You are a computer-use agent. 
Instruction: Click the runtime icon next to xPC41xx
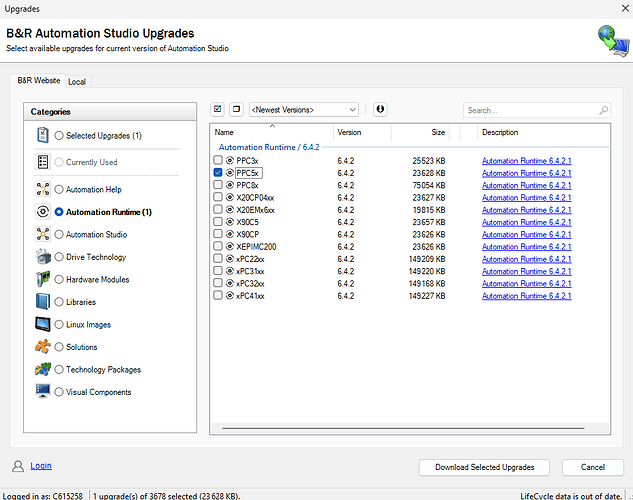pyautogui.click(x=230, y=295)
